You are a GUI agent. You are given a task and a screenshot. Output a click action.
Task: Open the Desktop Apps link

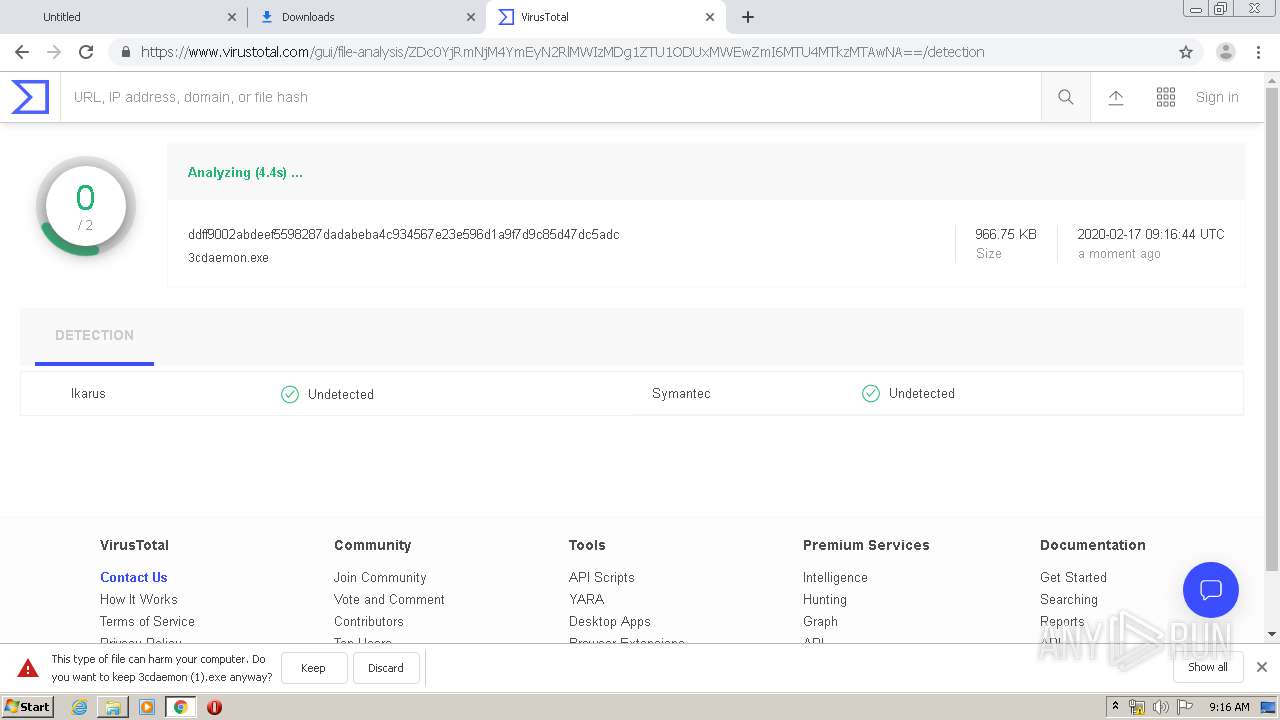point(610,622)
